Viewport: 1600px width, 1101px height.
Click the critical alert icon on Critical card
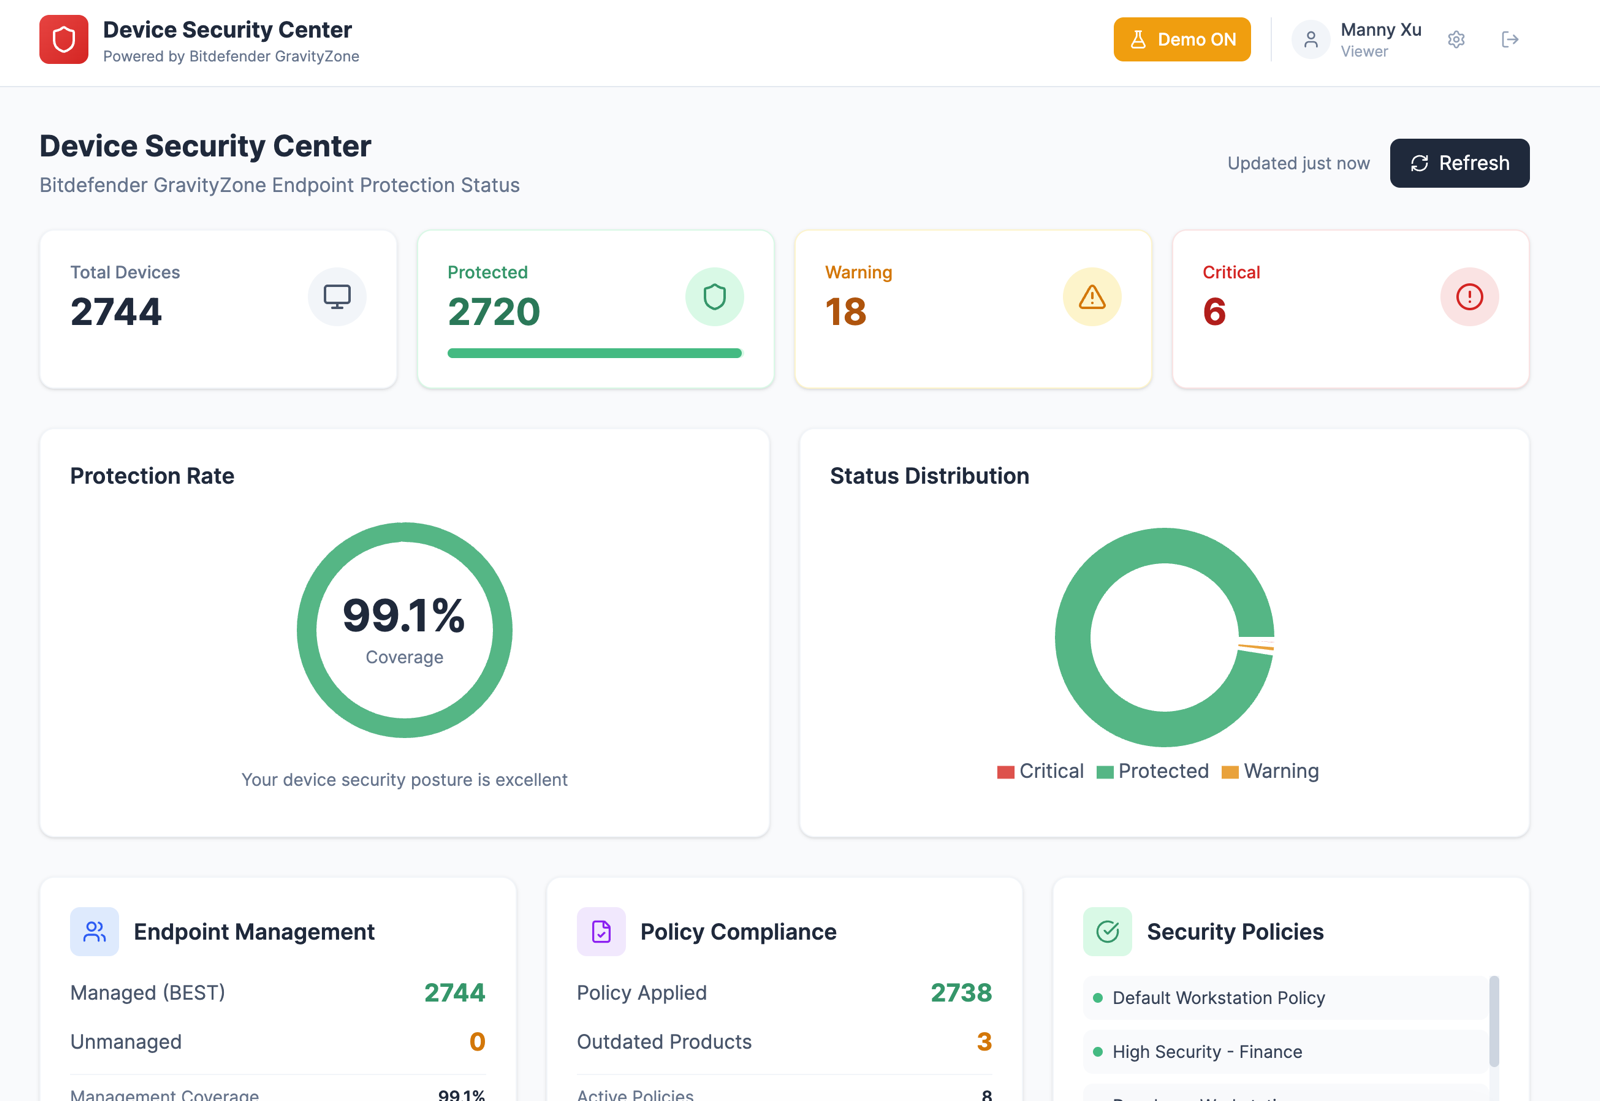pyautogui.click(x=1469, y=296)
